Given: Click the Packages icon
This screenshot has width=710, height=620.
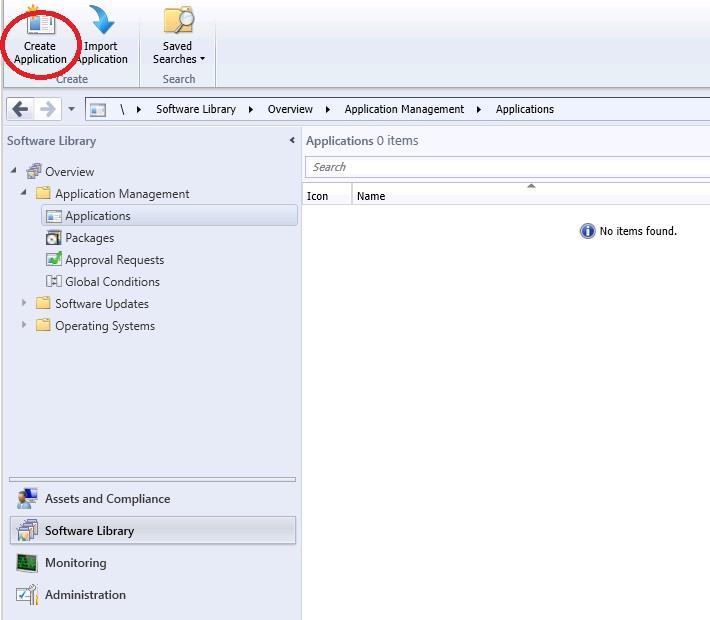Looking at the screenshot, I should coord(53,237).
